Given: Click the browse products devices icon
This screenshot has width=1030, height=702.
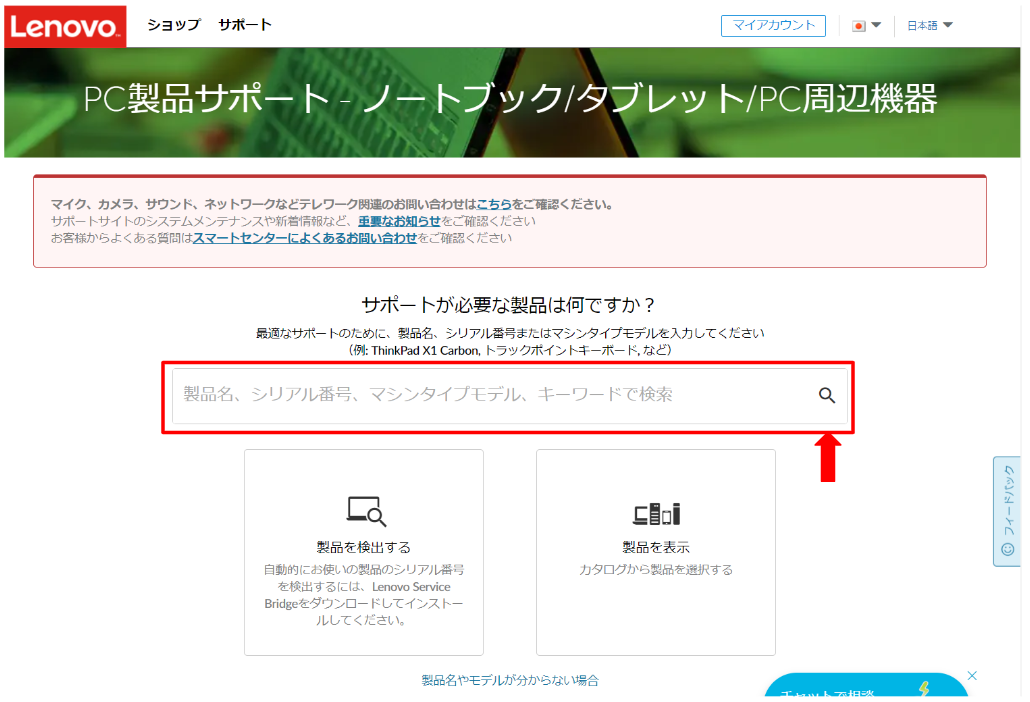Looking at the screenshot, I should [x=656, y=514].
